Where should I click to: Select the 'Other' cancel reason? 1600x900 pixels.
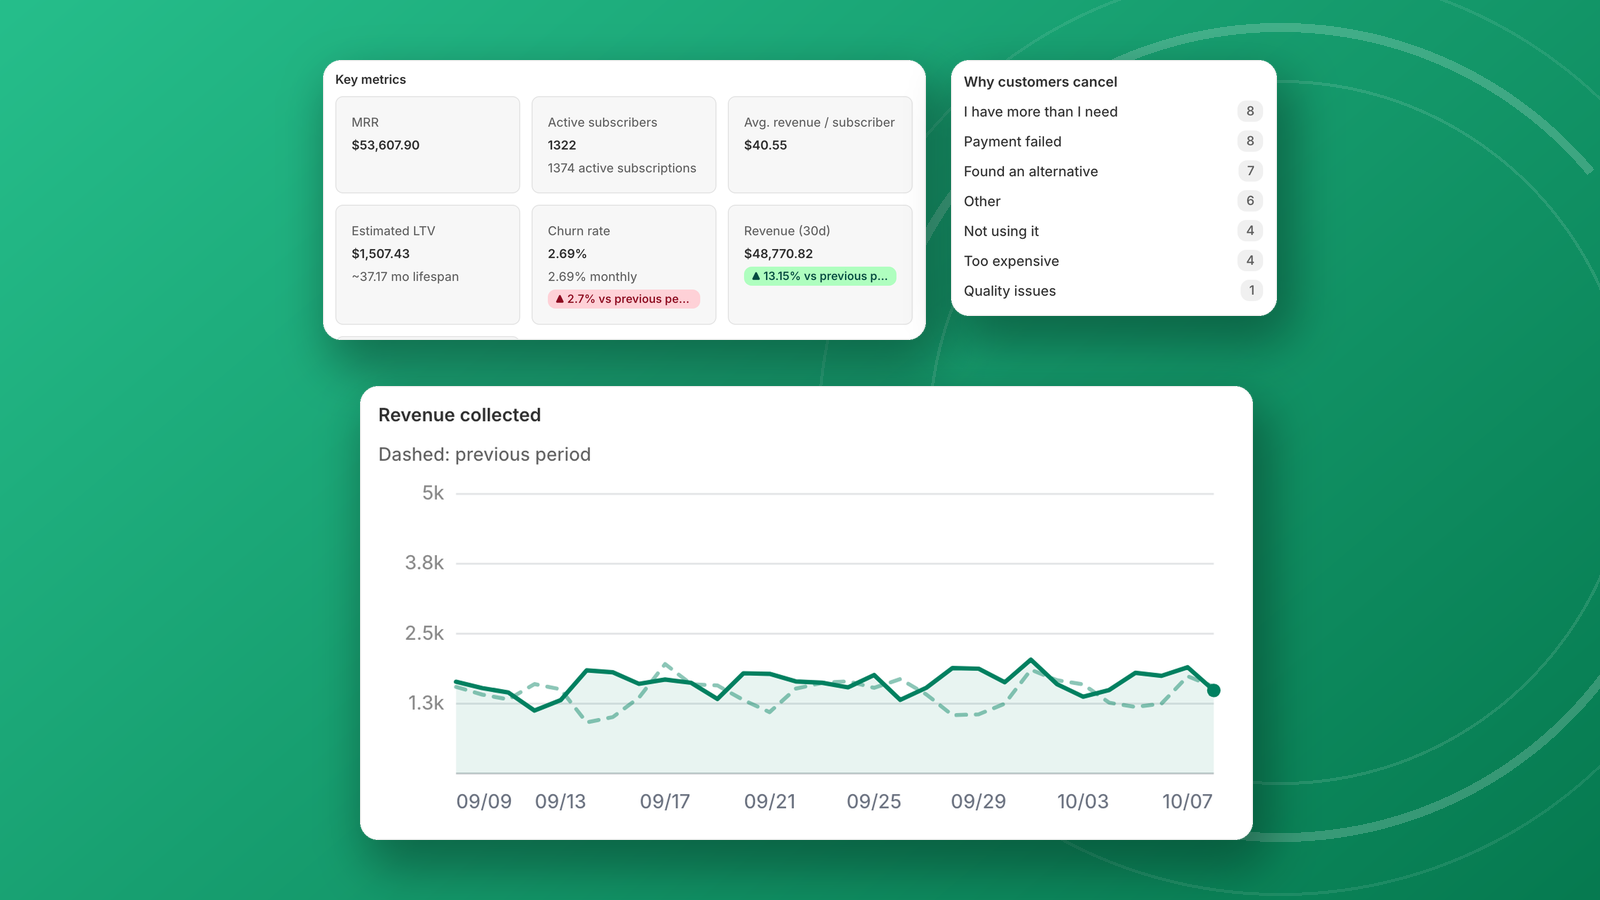pos(982,202)
